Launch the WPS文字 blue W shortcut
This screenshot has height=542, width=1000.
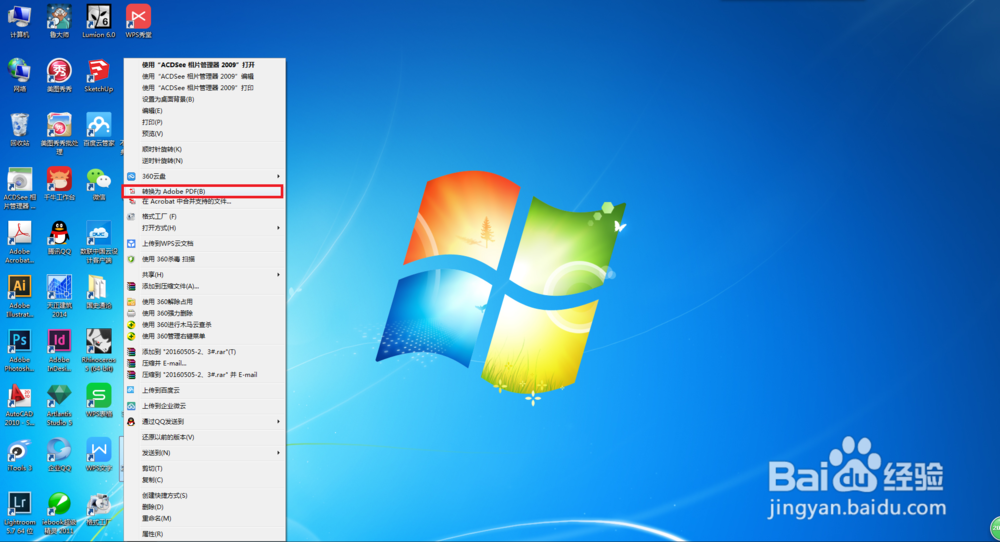(99, 455)
